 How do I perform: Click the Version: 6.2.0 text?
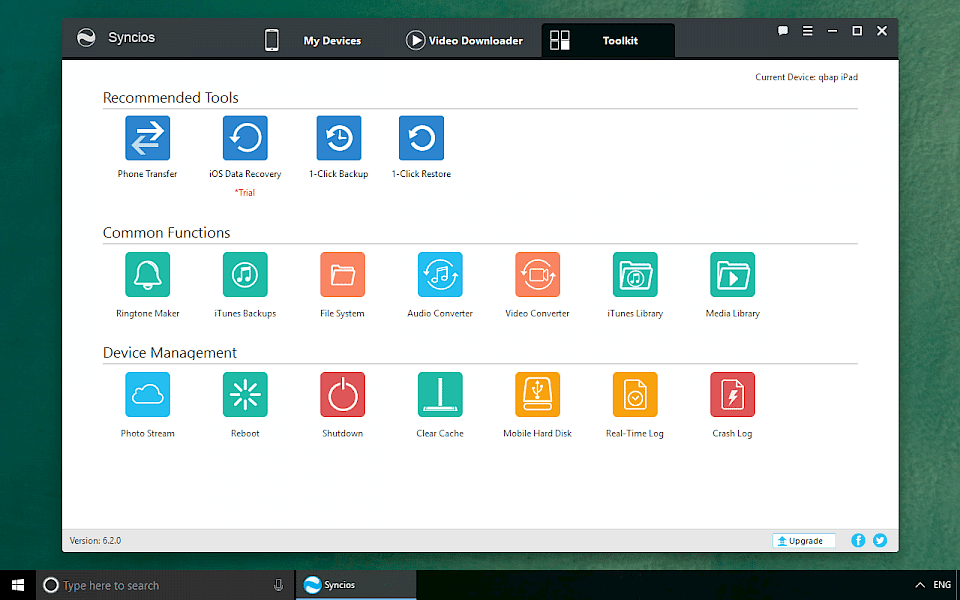tap(96, 541)
